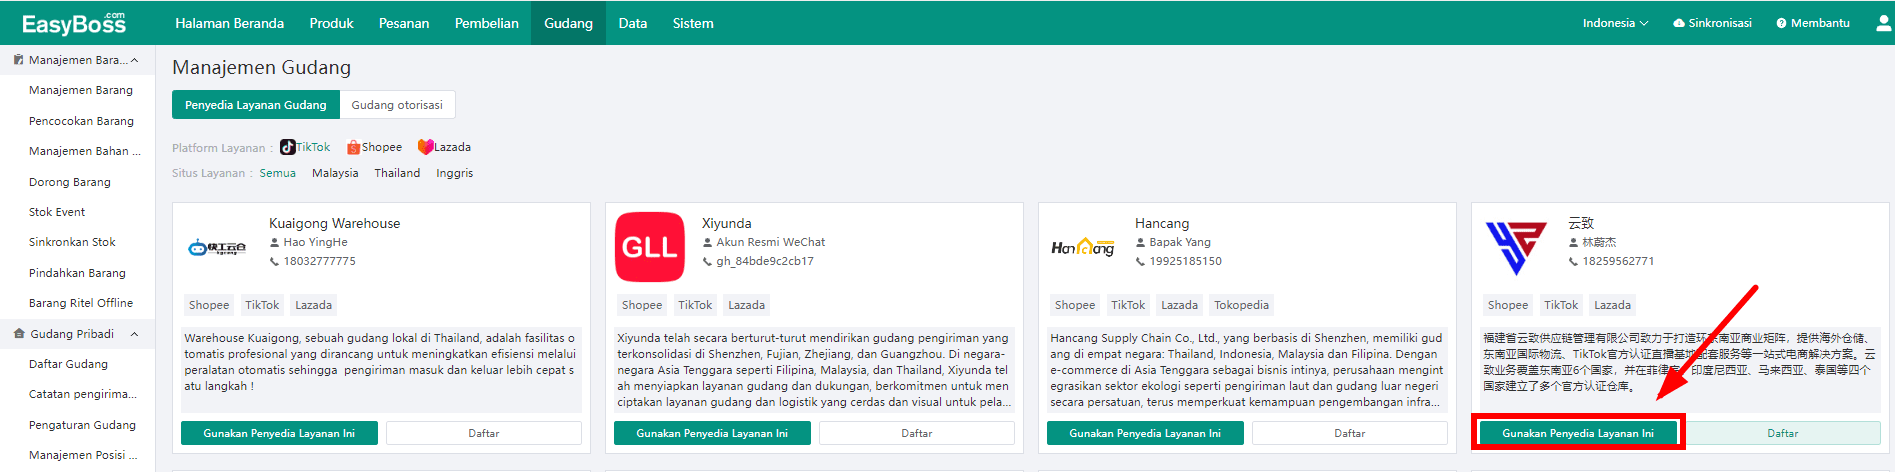The height and width of the screenshot is (472, 1895).
Task: Open Pindahkan Barang in sidebar
Action: click(77, 273)
